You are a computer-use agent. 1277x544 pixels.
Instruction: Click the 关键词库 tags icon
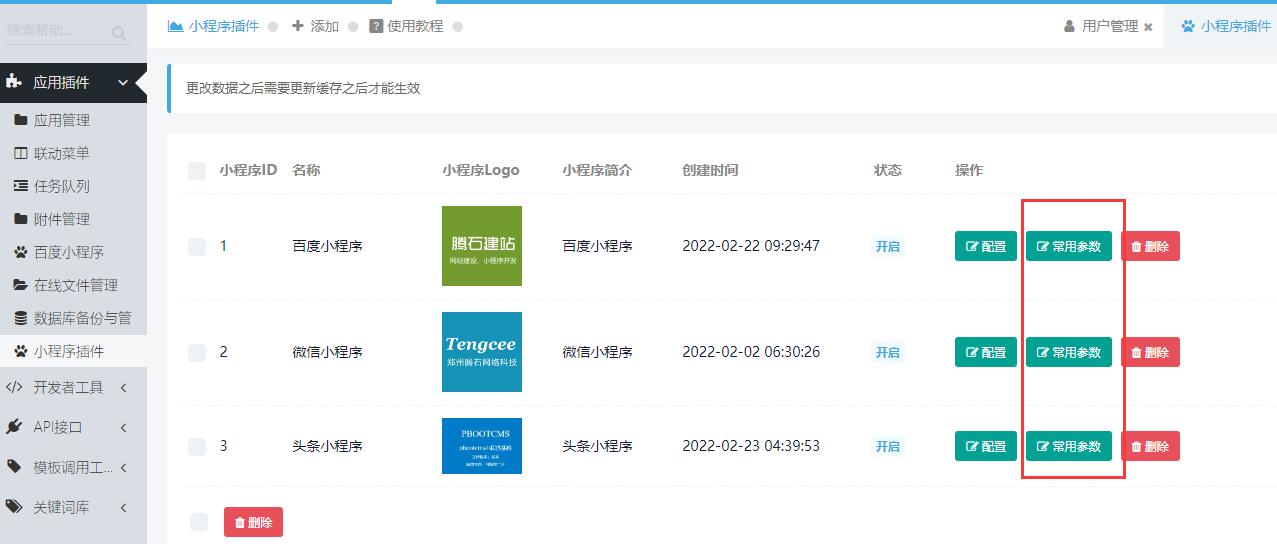click(14, 507)
